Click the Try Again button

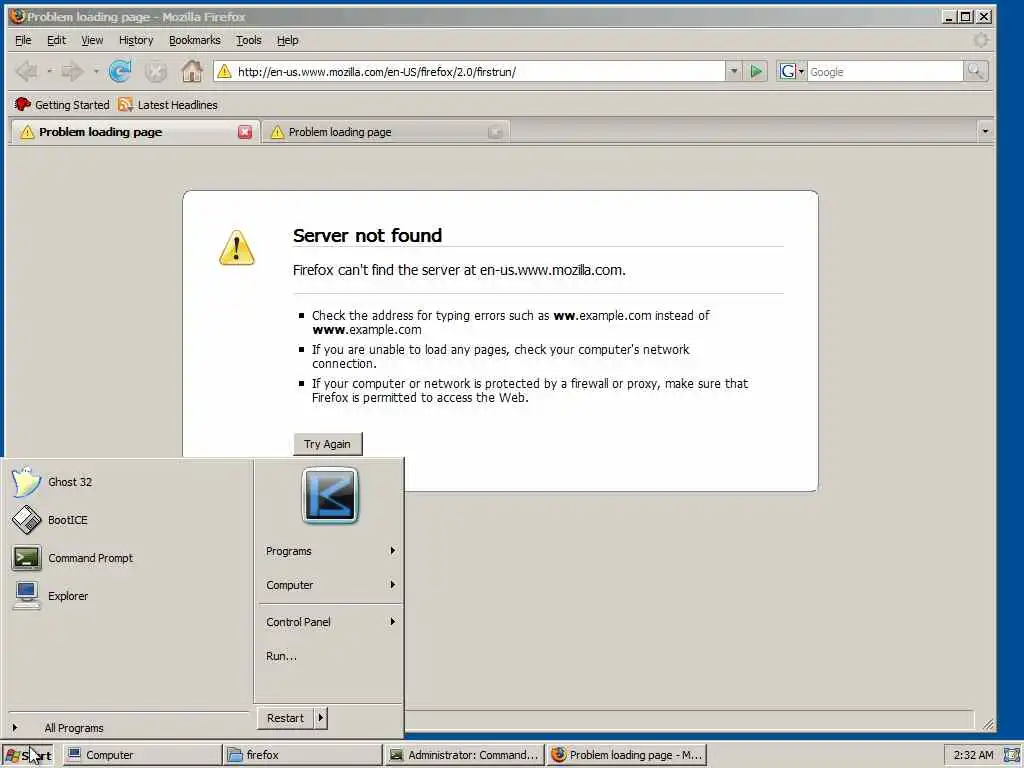tap(327, 444)
